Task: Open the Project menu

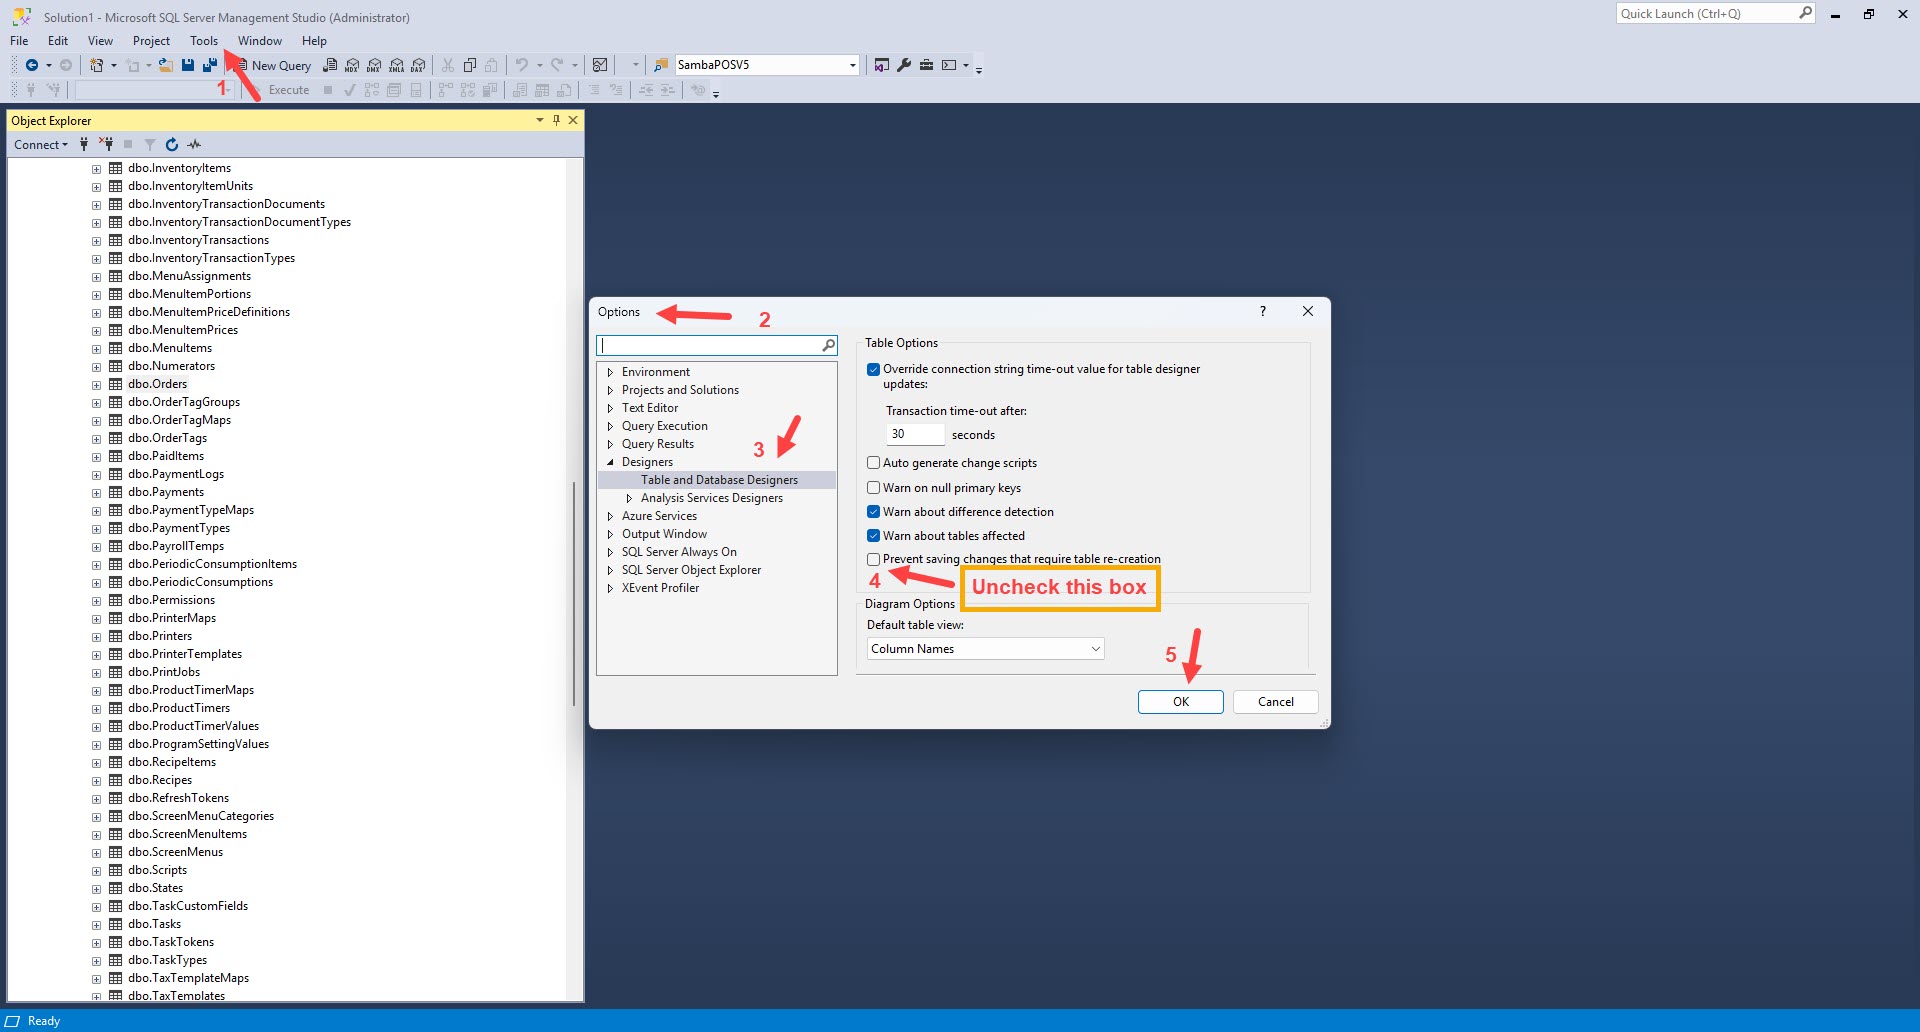Action: point(151,41)
